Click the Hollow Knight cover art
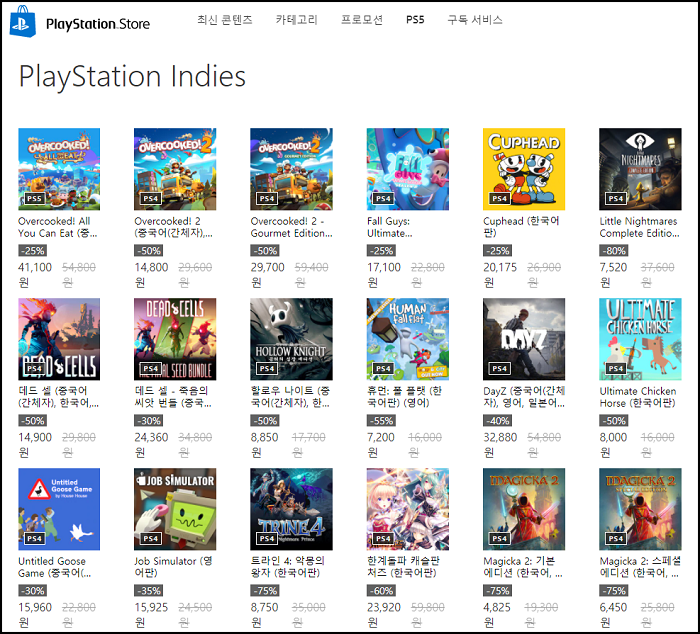This screenshot has height=634, width=700. 291,339
